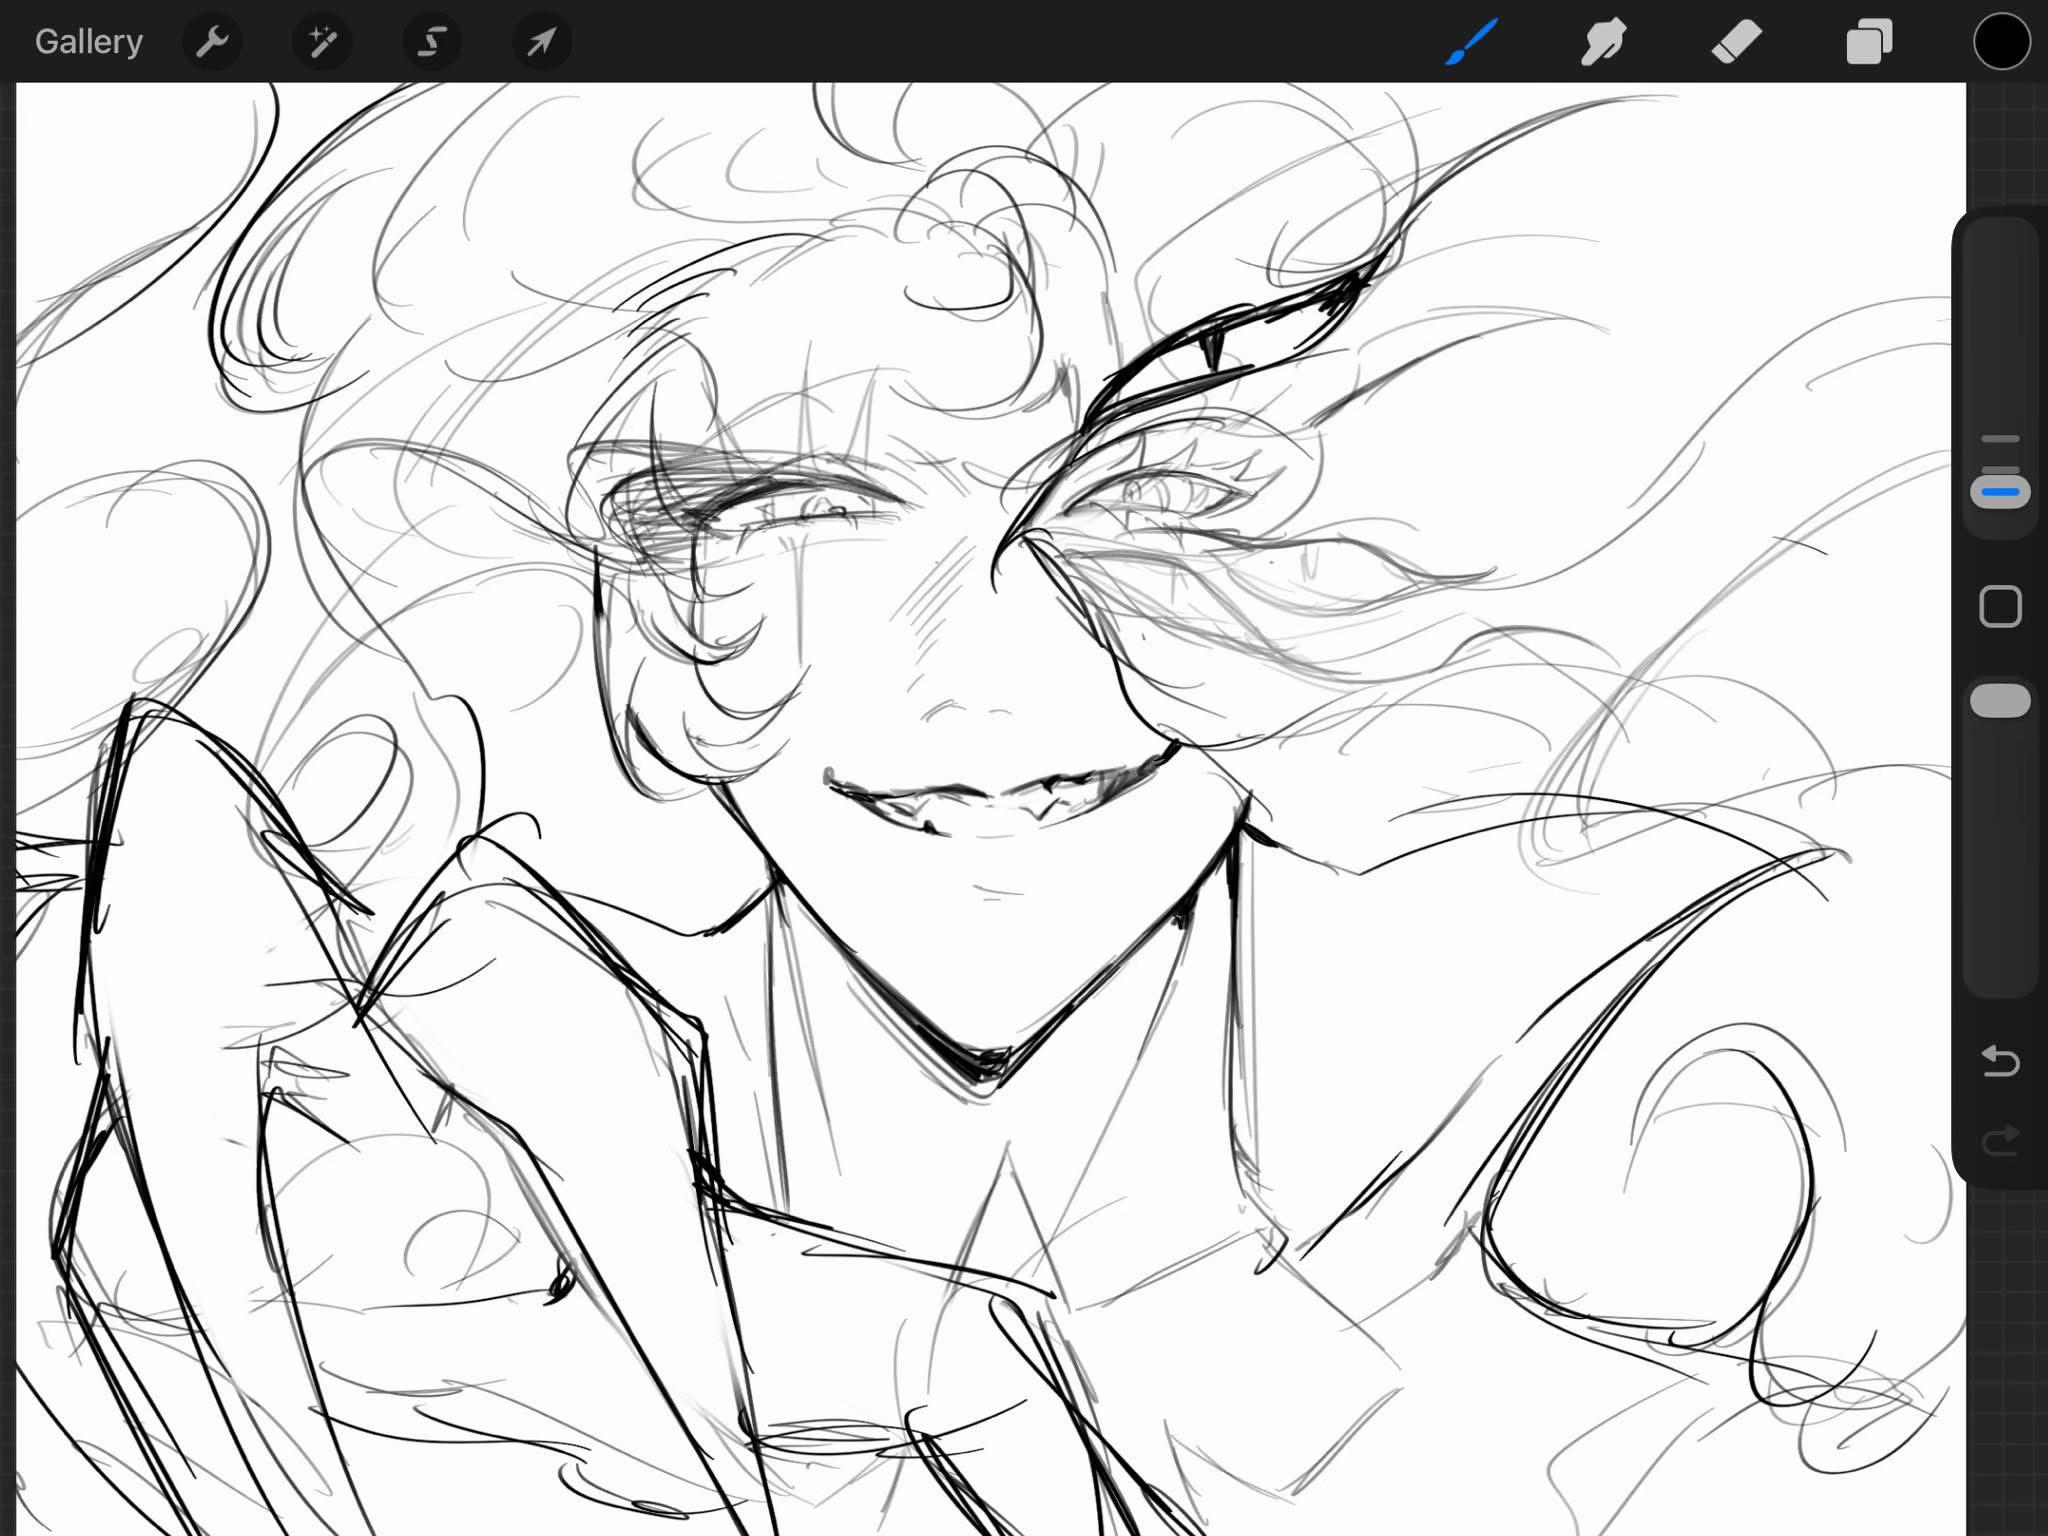Click the gray opacity slider handle
Viewport: 2048px width, 1536px height.
(2000, 701)
